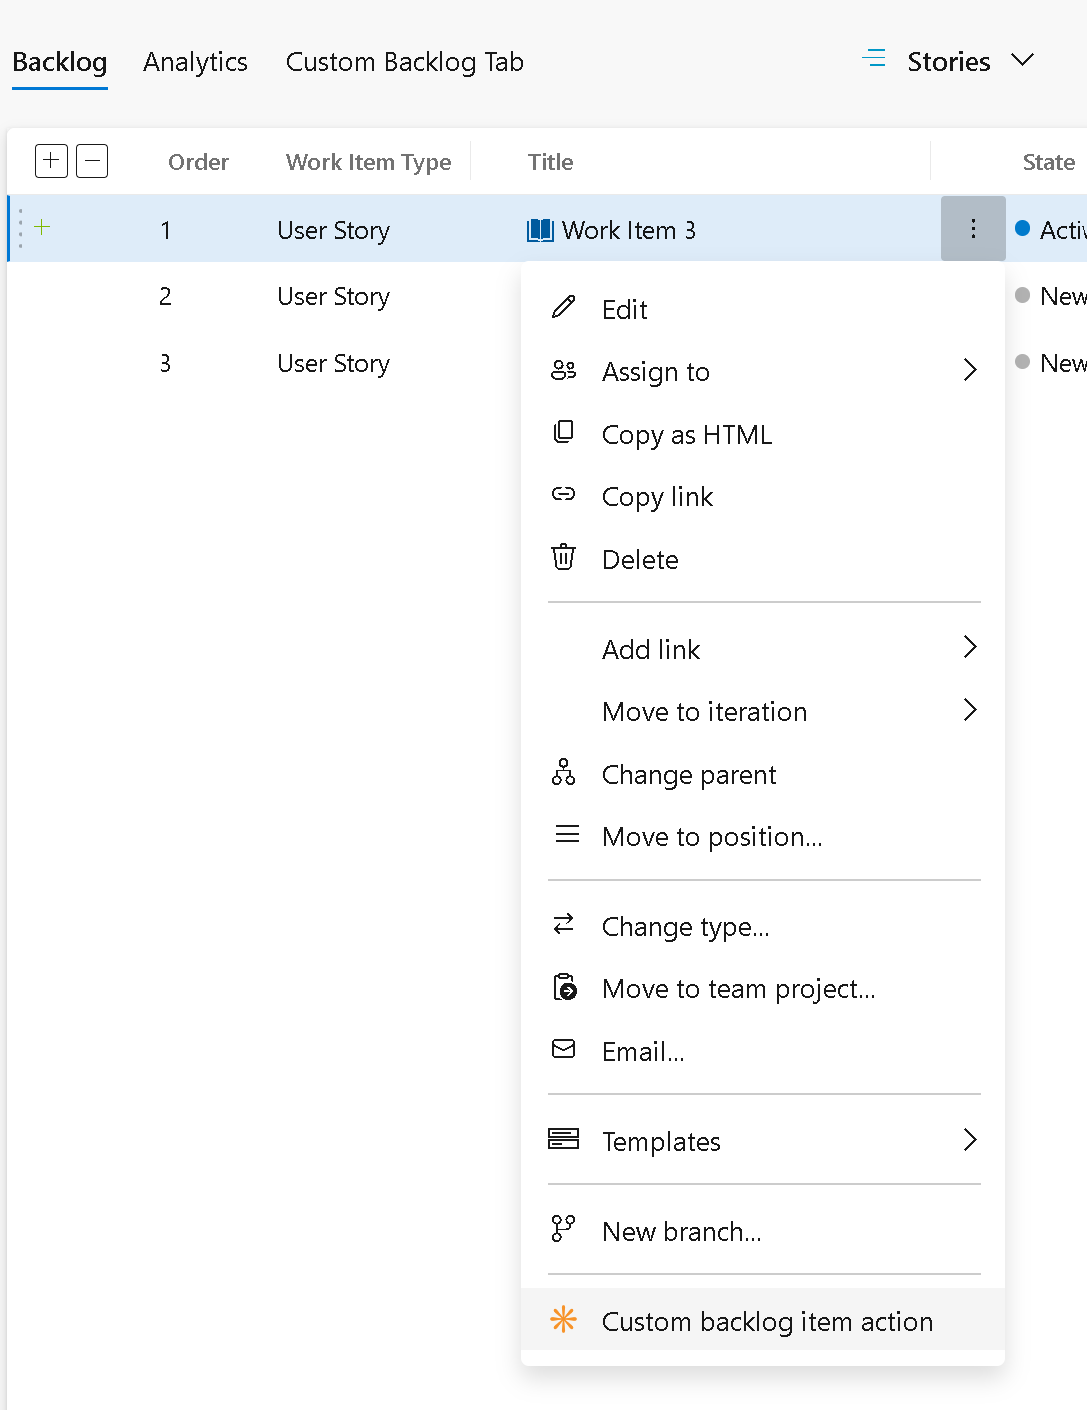Click the Copy as HTML icon
Image resolution: width=1087 pixels, height=1410 pixels.
[564, 432]
